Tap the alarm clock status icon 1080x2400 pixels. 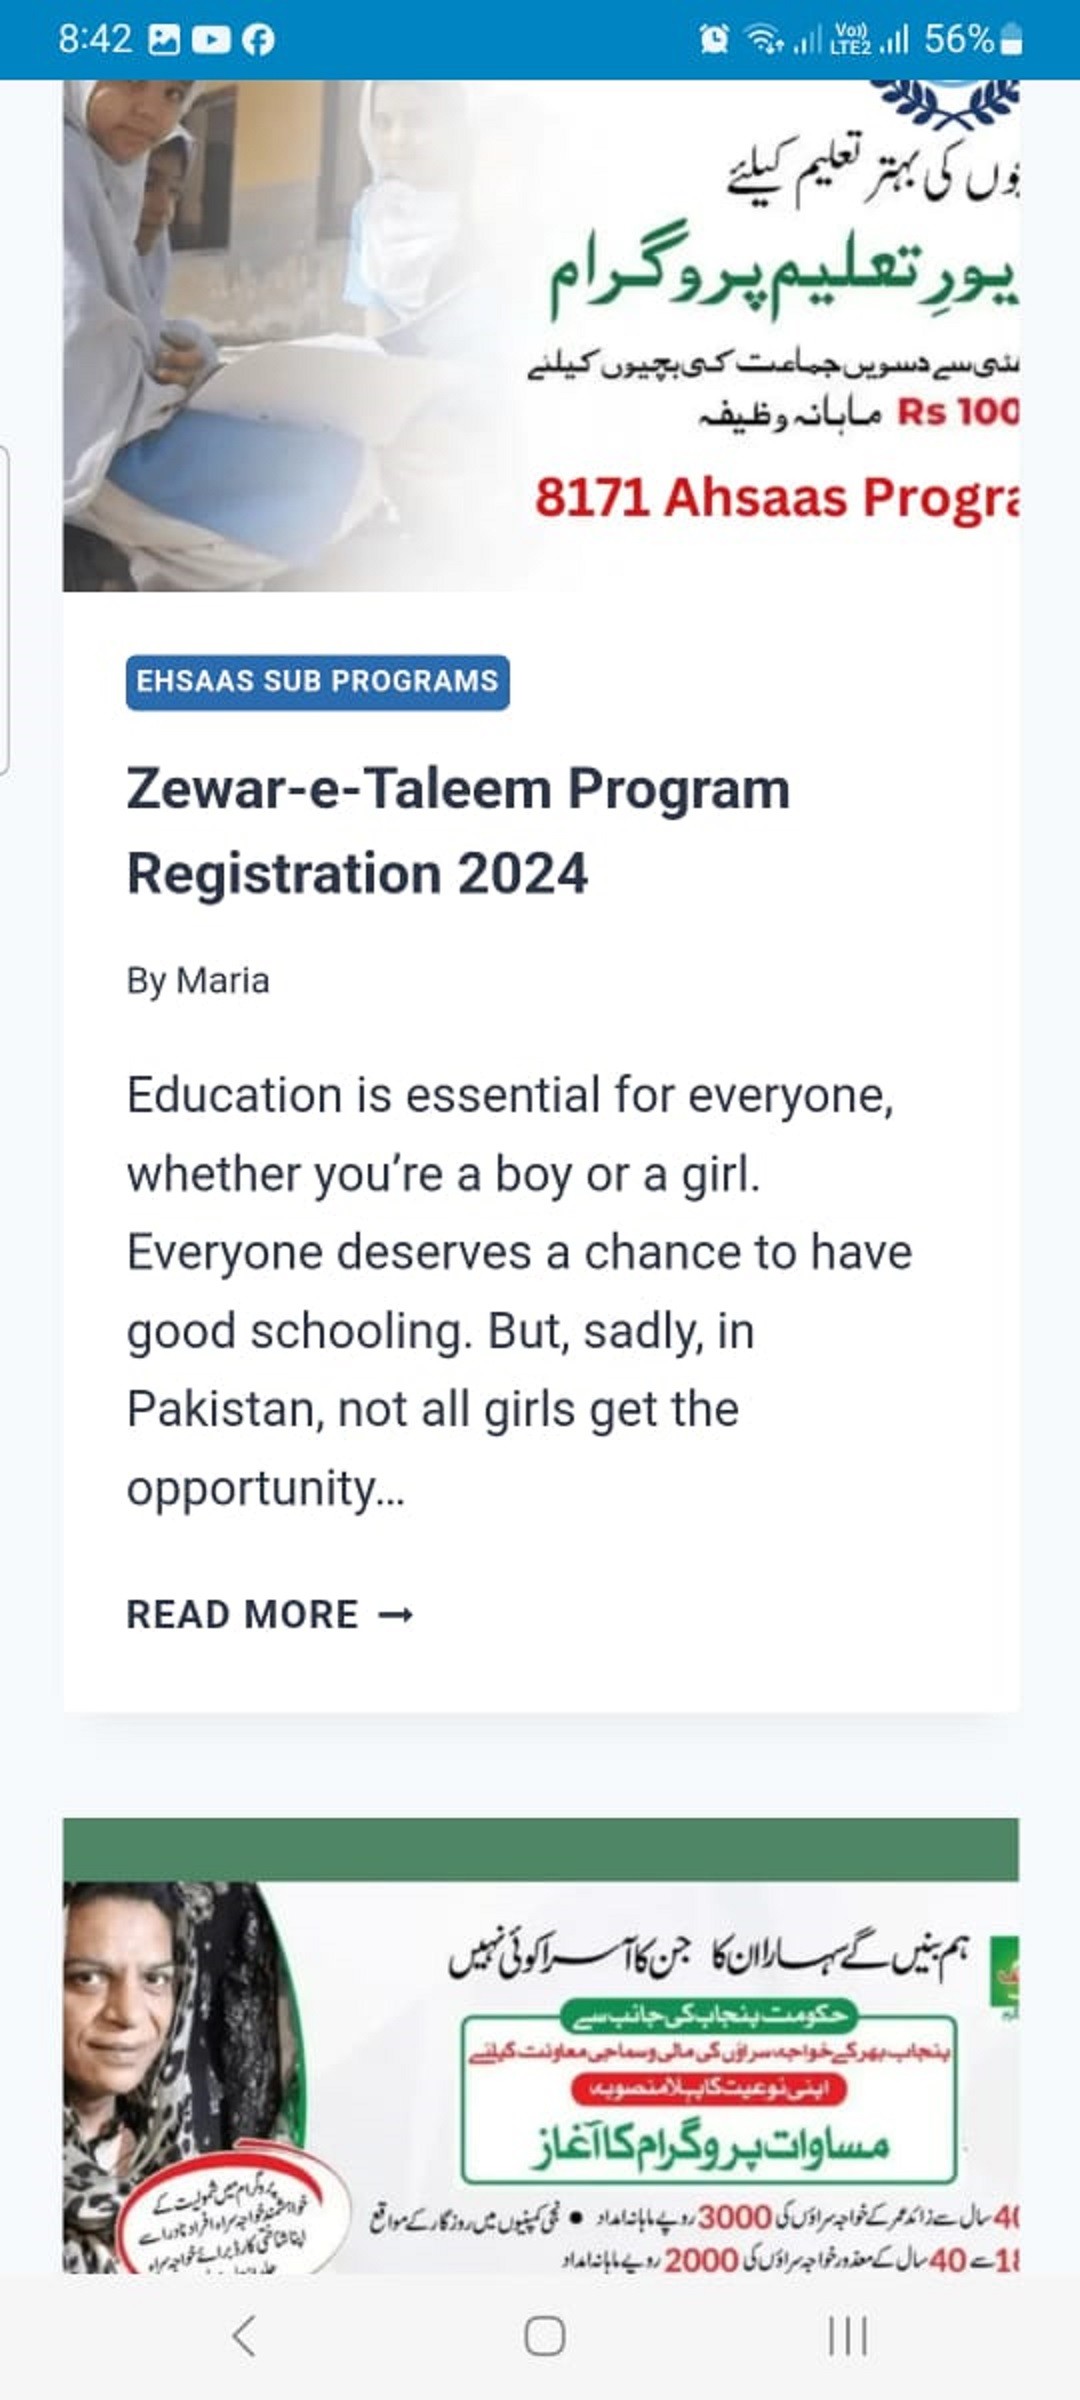click(x=714, y=40)
